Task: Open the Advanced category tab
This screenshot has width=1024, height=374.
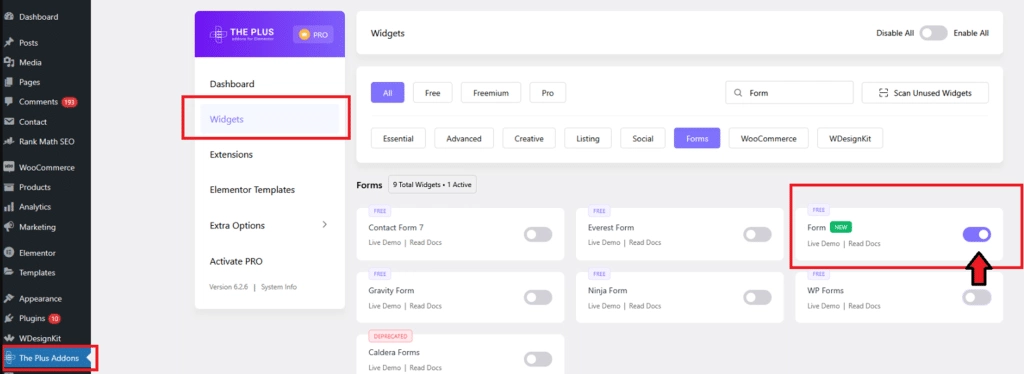Action: click(464, 138)
